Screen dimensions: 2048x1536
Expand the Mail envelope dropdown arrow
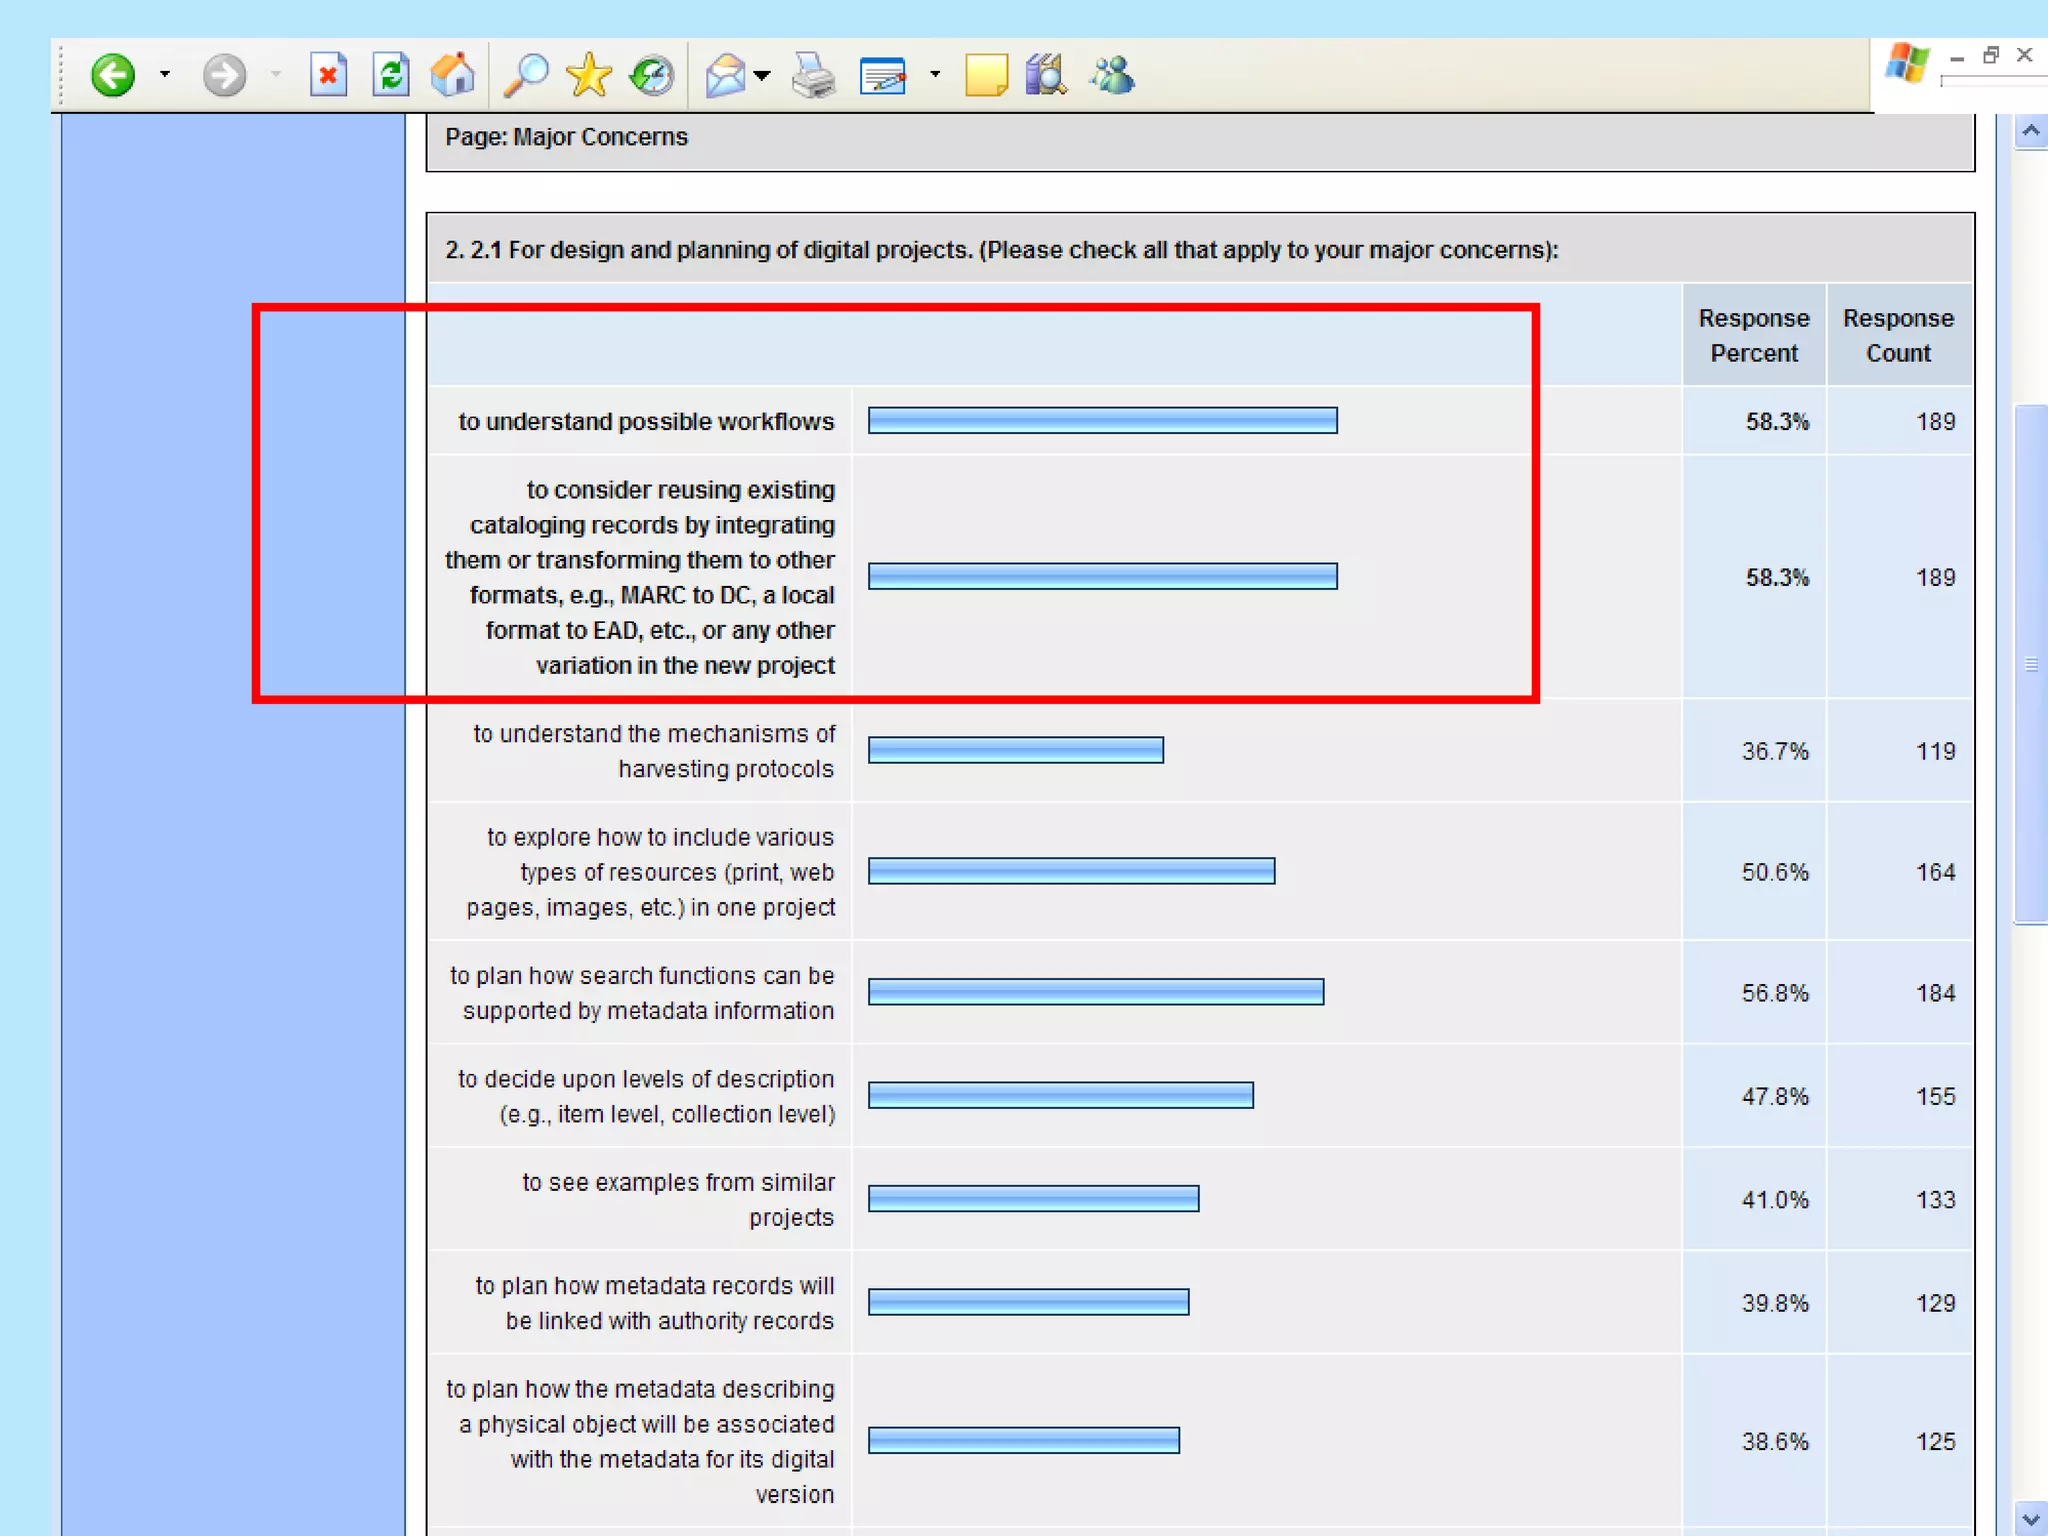(x=763, y=75)
